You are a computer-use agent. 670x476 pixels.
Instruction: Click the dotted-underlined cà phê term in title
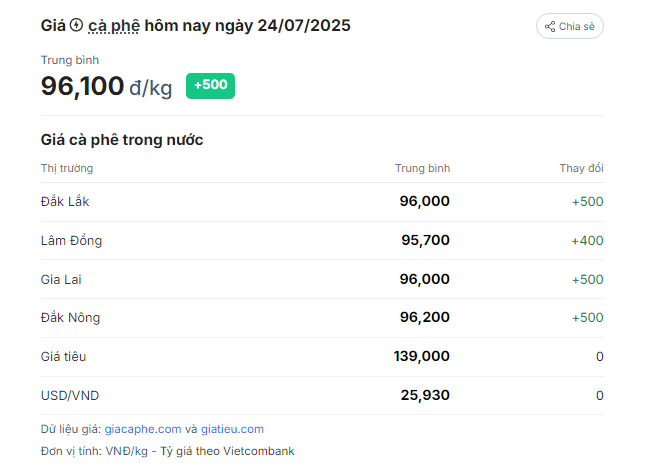coord(114,26)
